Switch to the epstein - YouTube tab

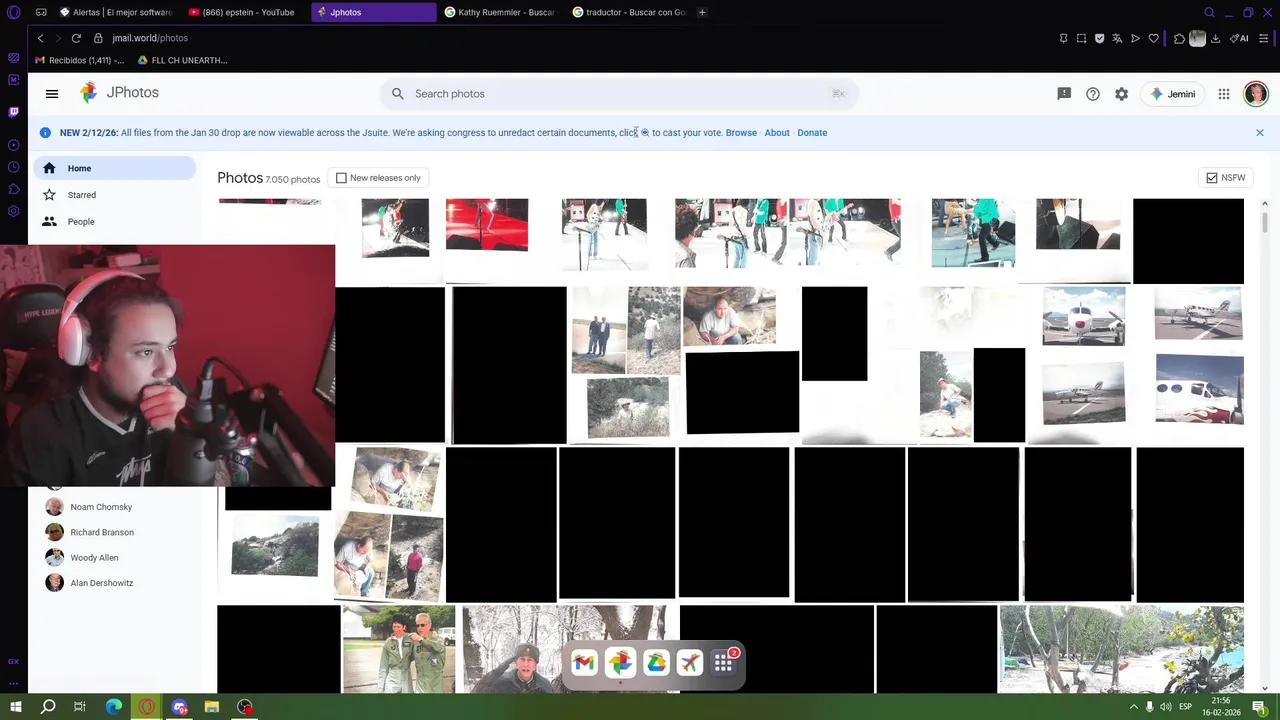241,12
